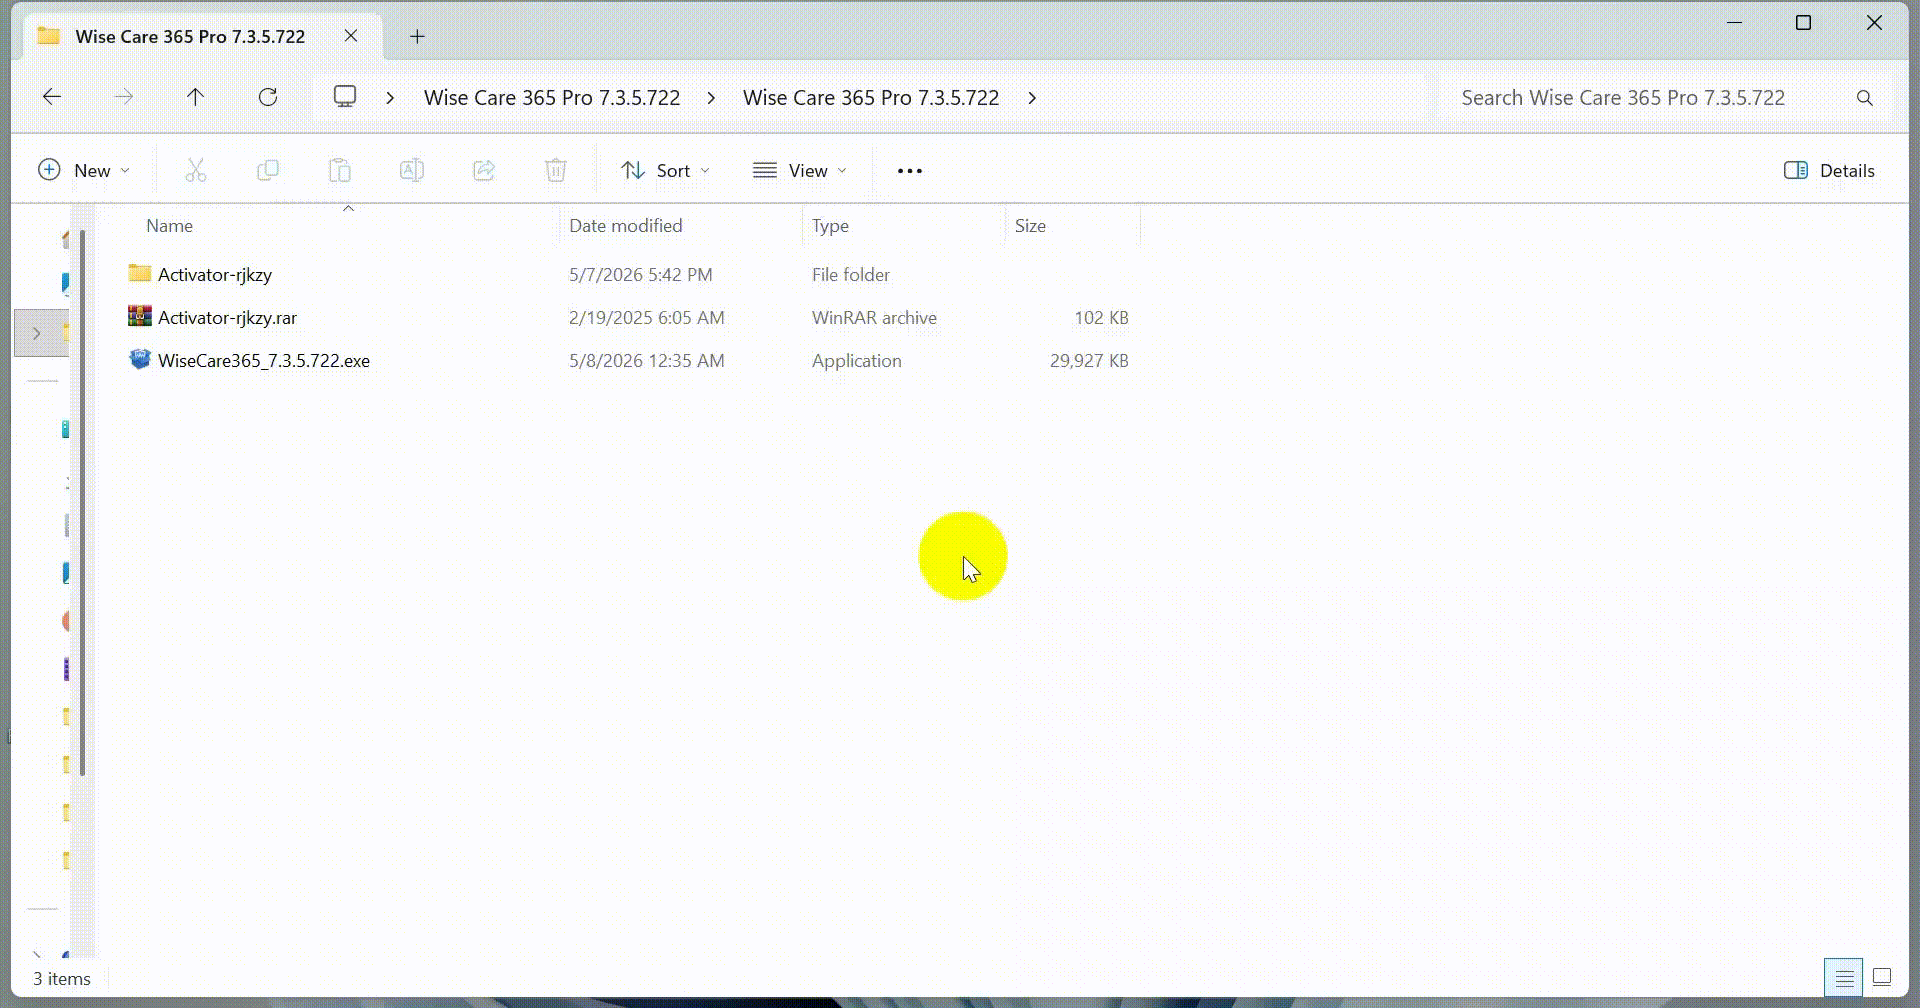The height and width of the screenshot is (1008, 1920).
Task: Select the WiseCare365 installer icon
Action: point(140,359)
